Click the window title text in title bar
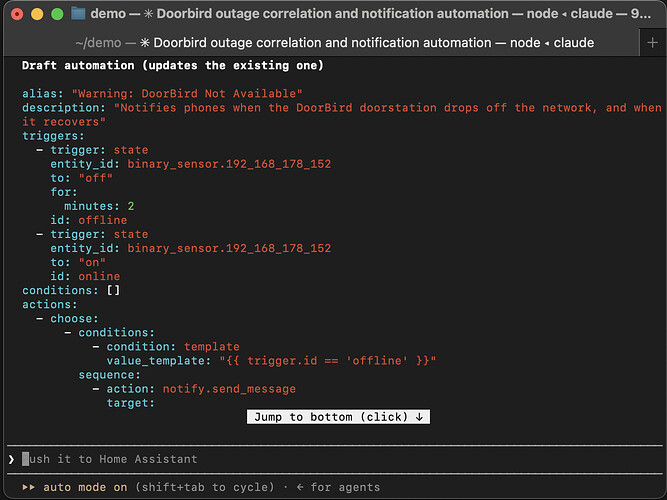667x500 pixels. click(370, 14)
